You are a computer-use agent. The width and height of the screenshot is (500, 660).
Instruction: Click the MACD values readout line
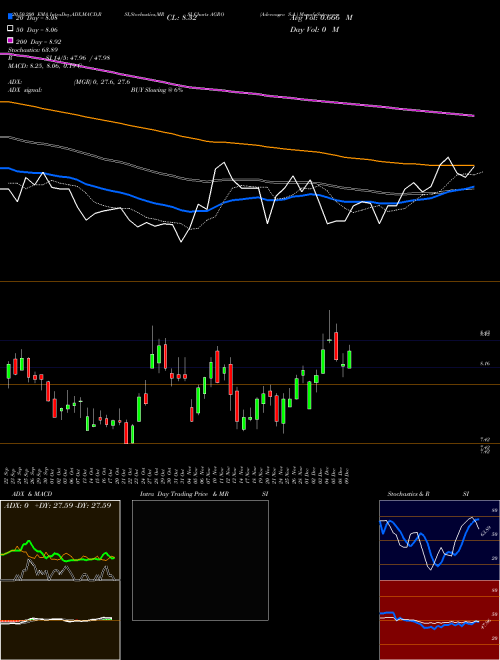click(x=43, y=66)
